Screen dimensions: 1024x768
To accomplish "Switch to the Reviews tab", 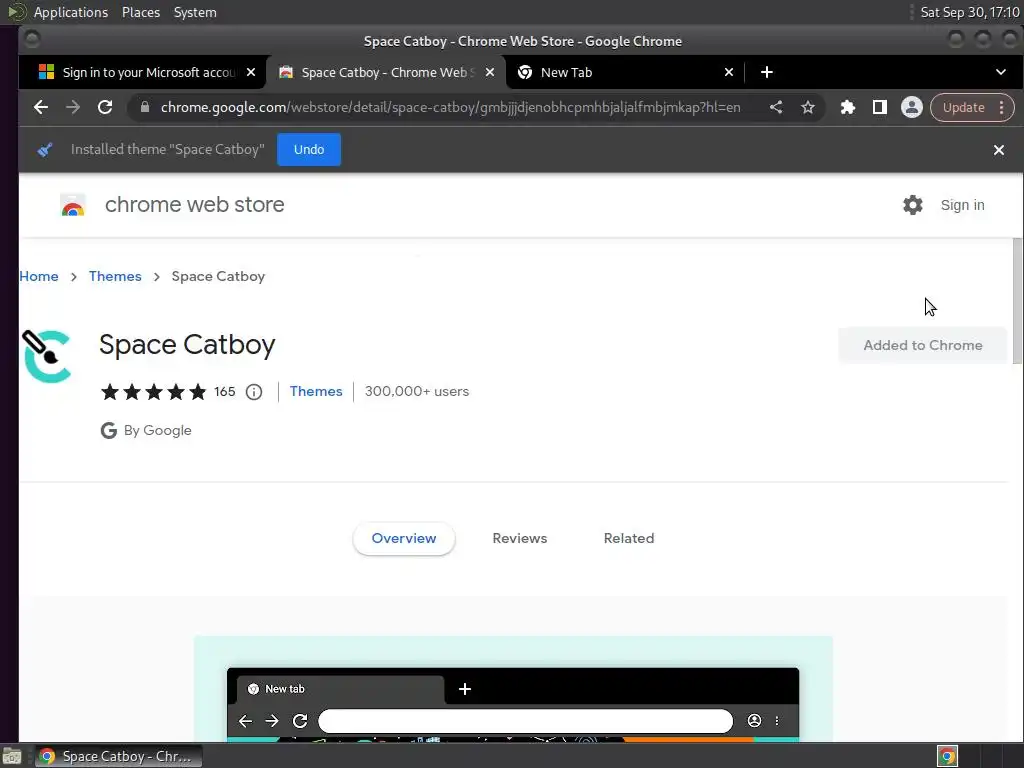I will (520, 539).
